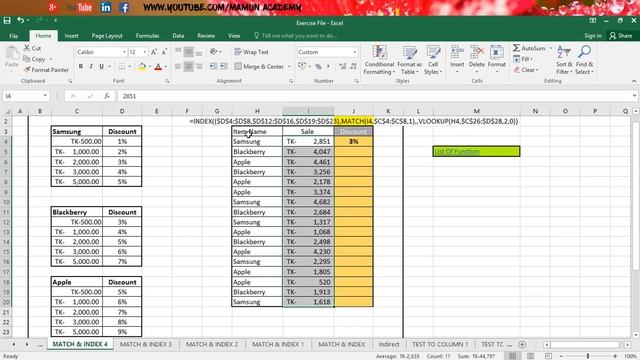
Task: Click the Name Box showing I4
Action: click(25, 96)
